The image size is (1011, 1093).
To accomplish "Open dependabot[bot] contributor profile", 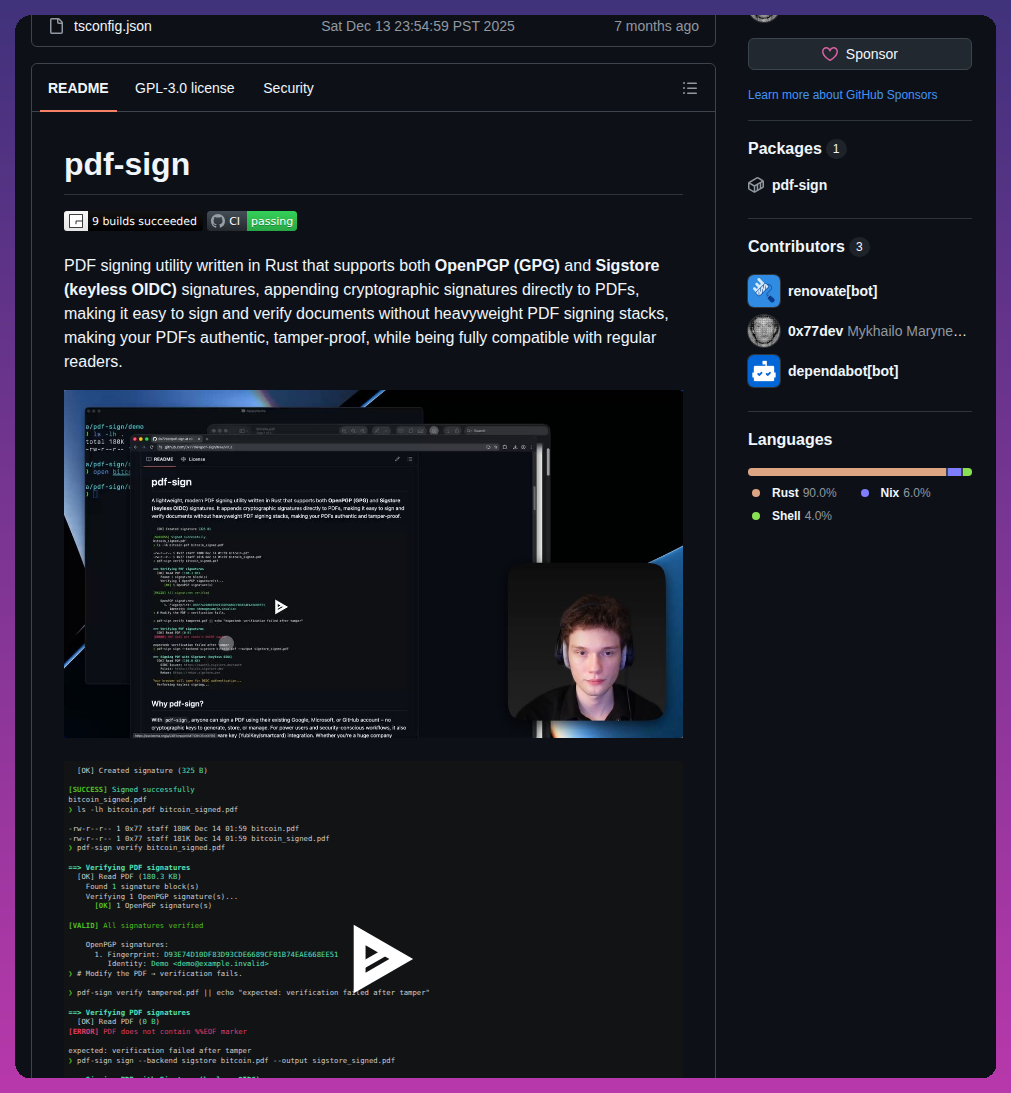I will click(843, 371).
